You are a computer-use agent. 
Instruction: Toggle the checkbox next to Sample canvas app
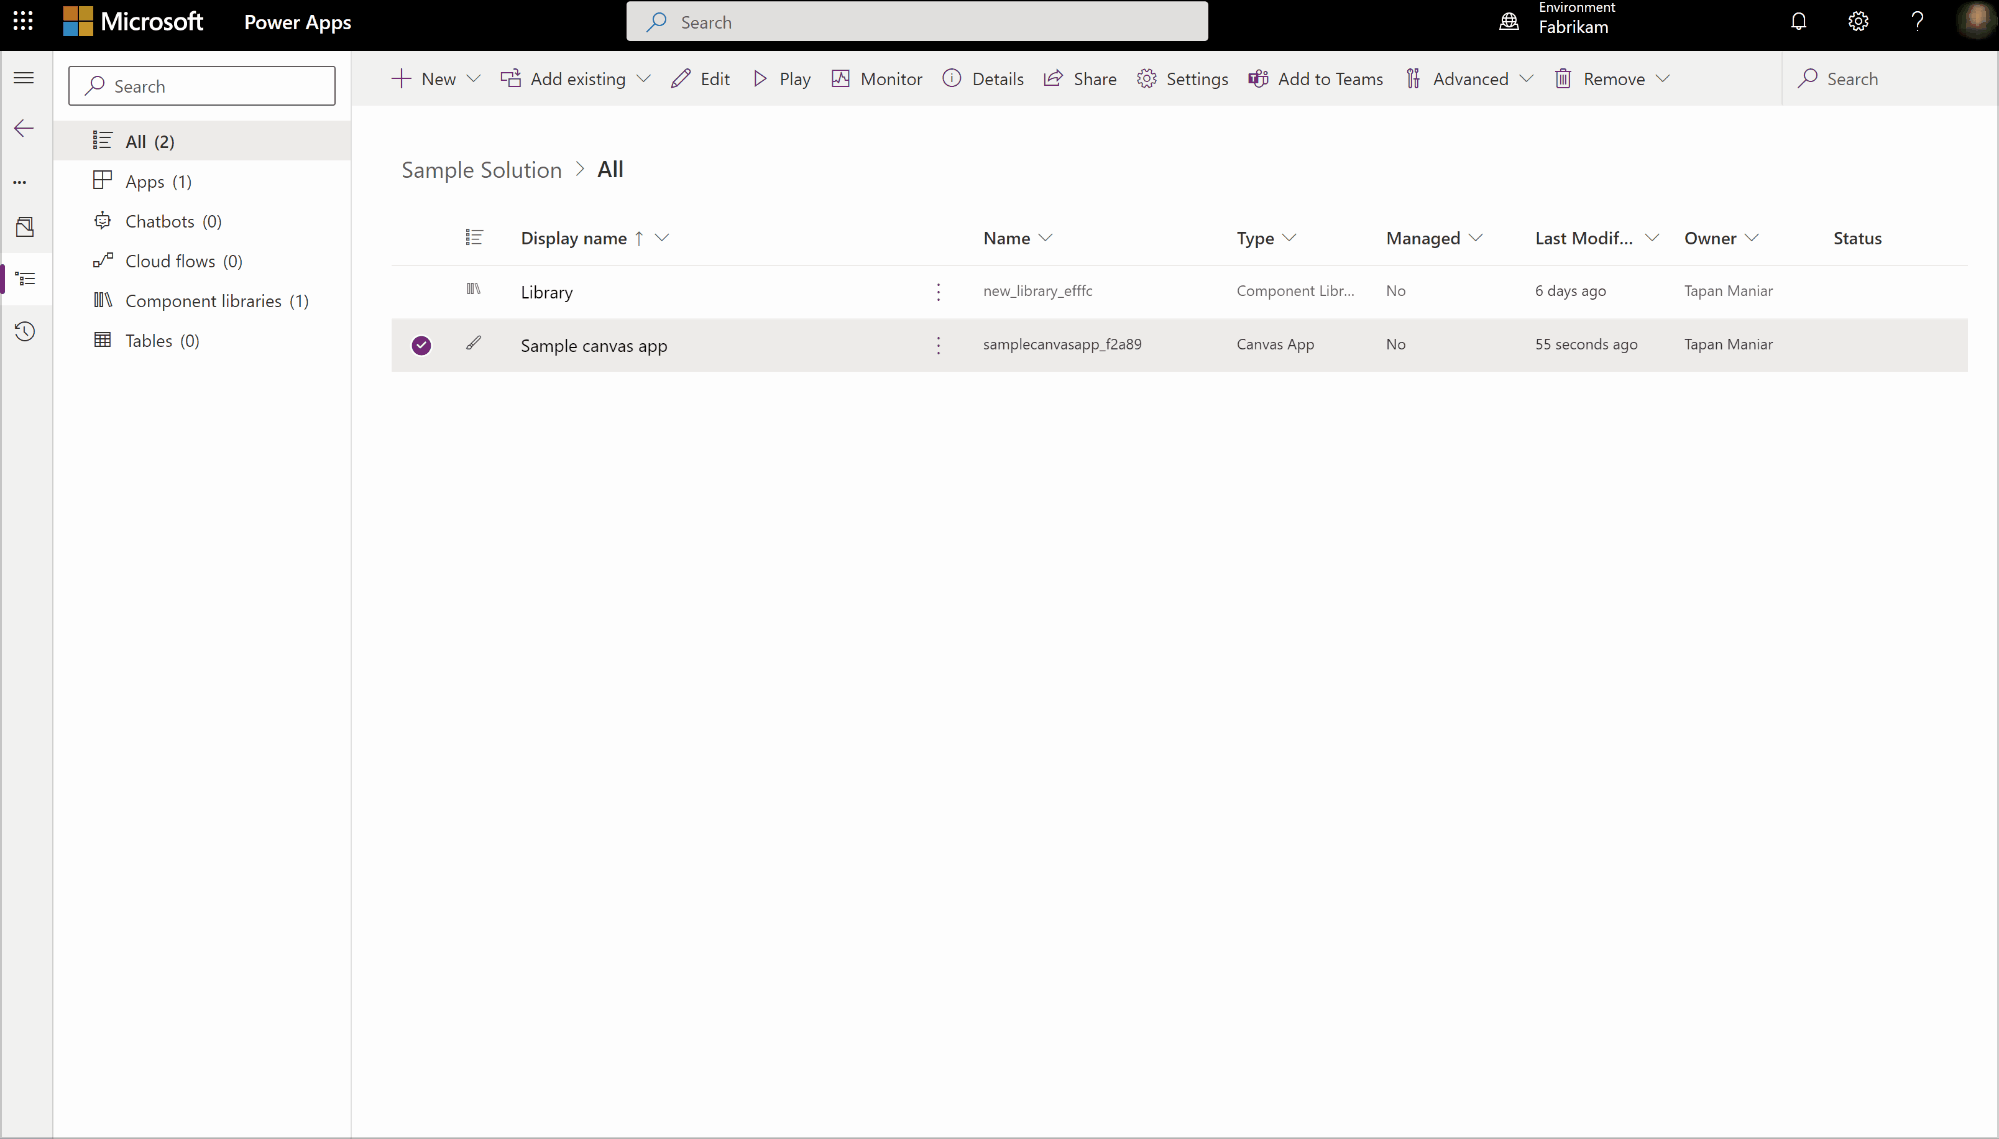click(x=421, y=344)
